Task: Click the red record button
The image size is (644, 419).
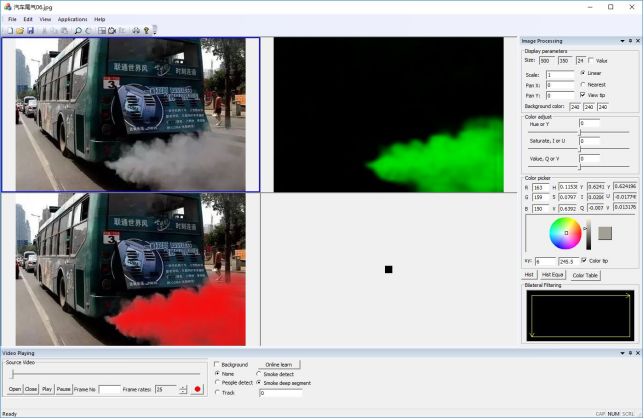Action: pyautogui.click(x=198, y=389)
